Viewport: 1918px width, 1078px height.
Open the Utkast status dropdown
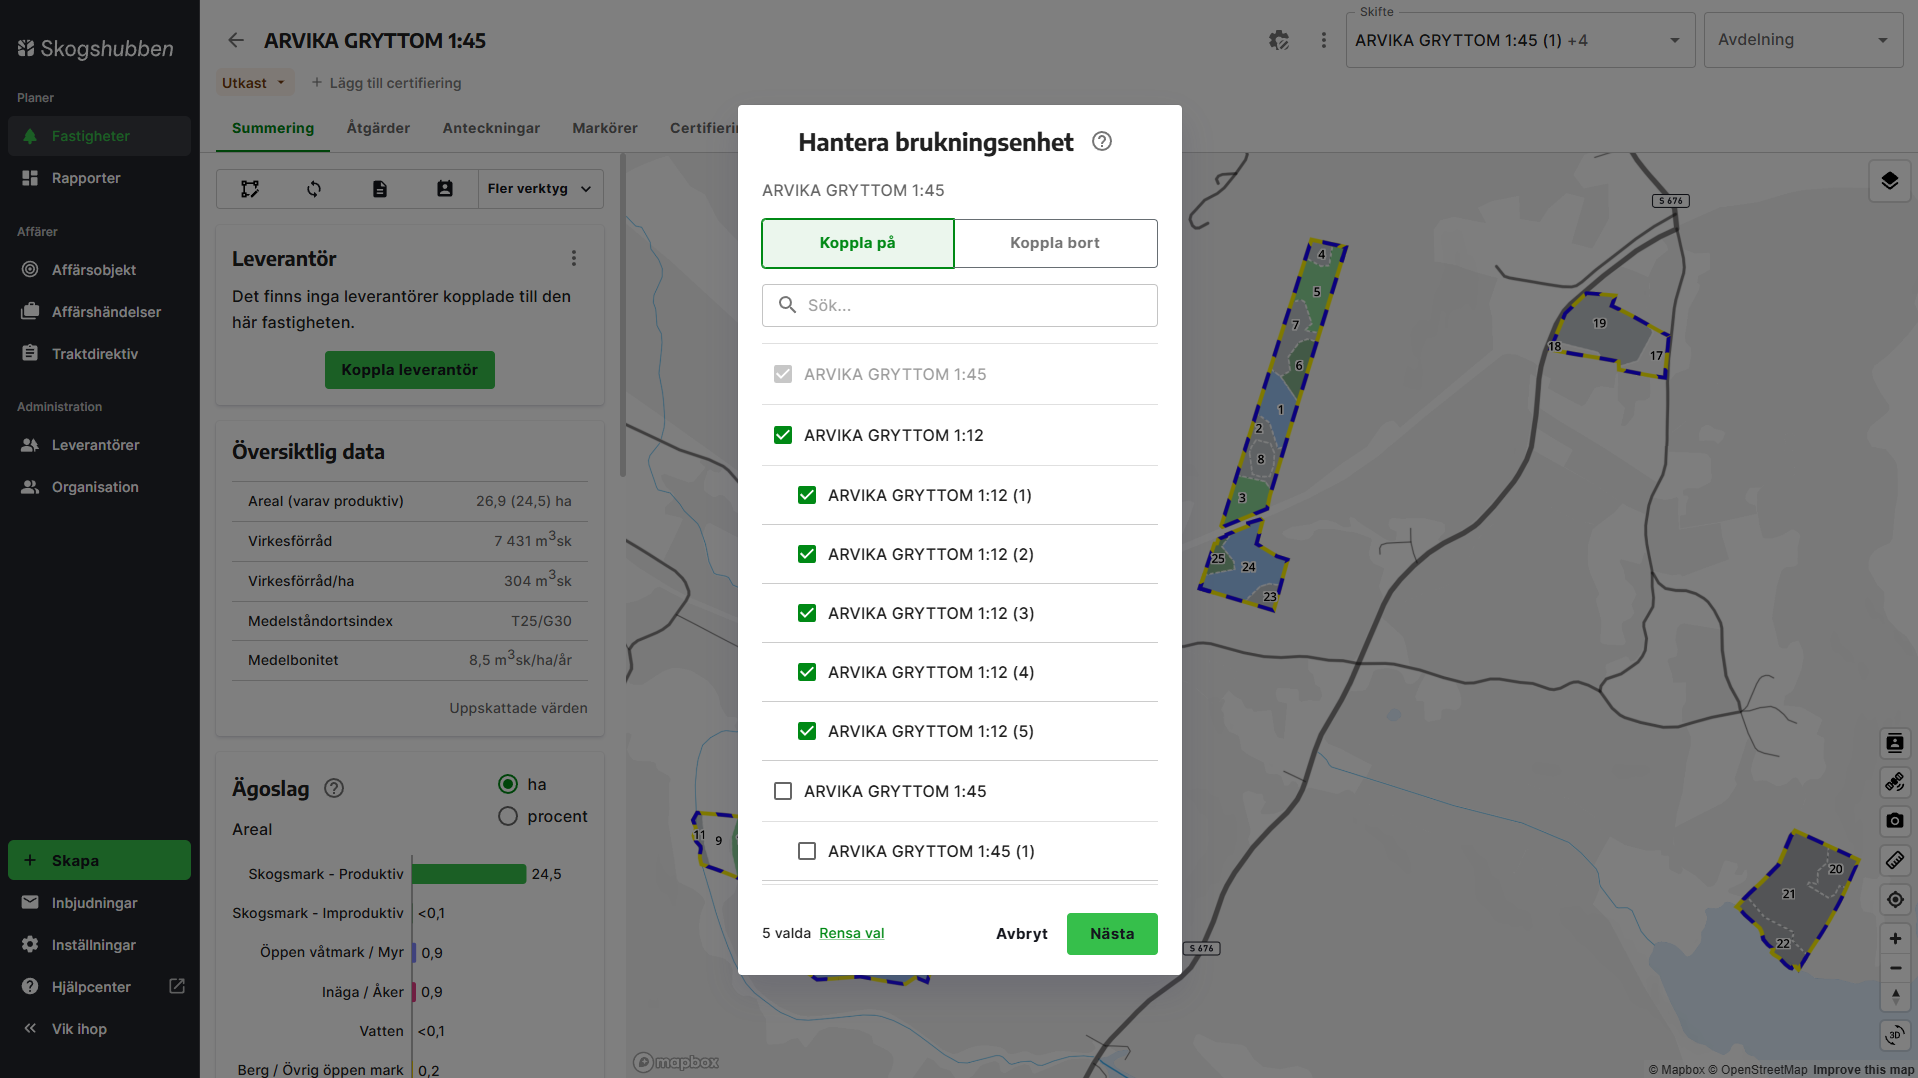click(255, 83)
